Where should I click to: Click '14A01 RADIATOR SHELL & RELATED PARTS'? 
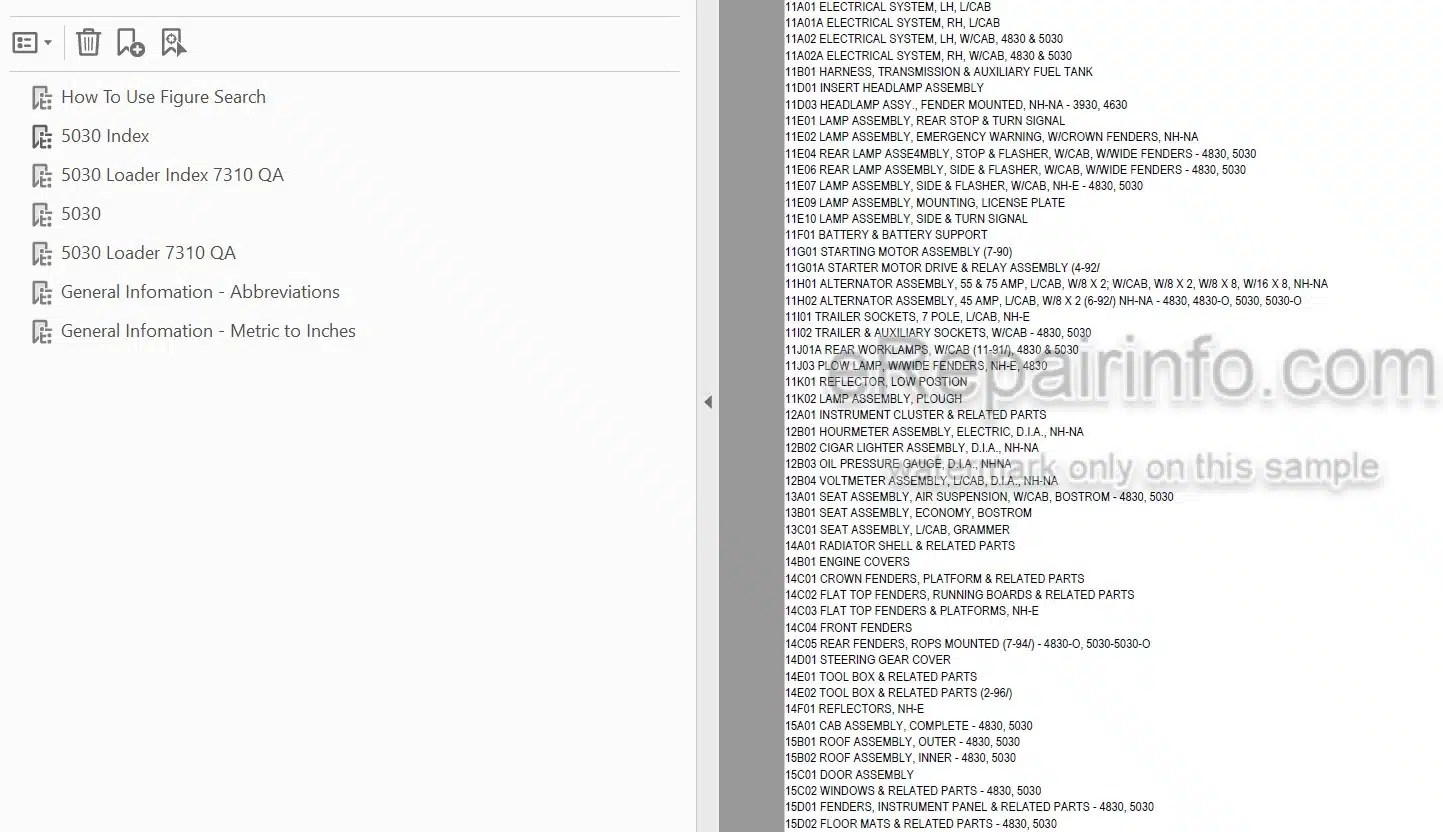click(900, 546)
